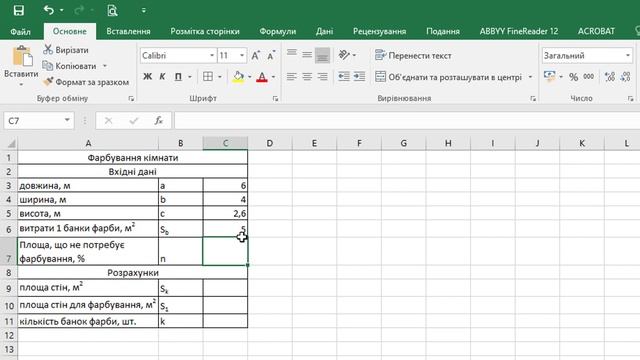640x360 pixels.
Task: Undo the last action
Action: click(x=49, y=10)
